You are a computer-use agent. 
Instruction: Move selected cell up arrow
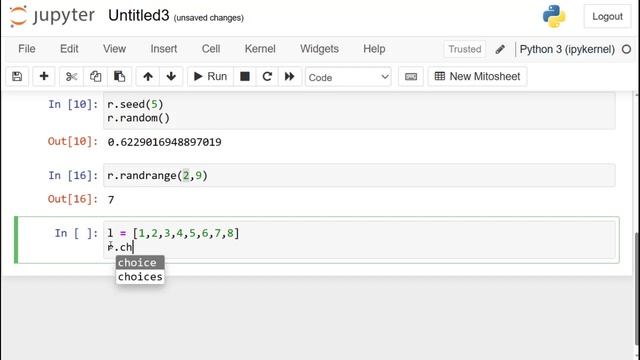pos(148,76)
